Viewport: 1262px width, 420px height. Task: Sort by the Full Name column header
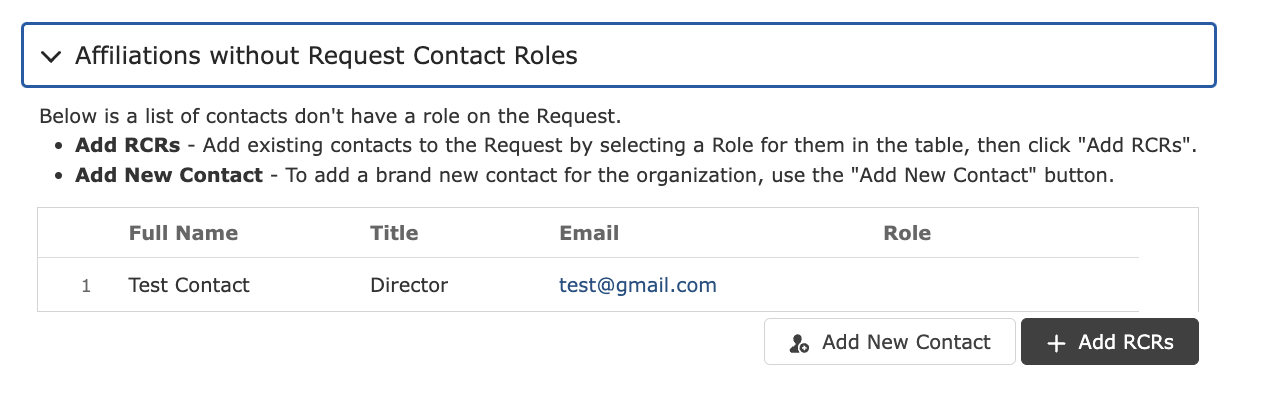(183, 233)
